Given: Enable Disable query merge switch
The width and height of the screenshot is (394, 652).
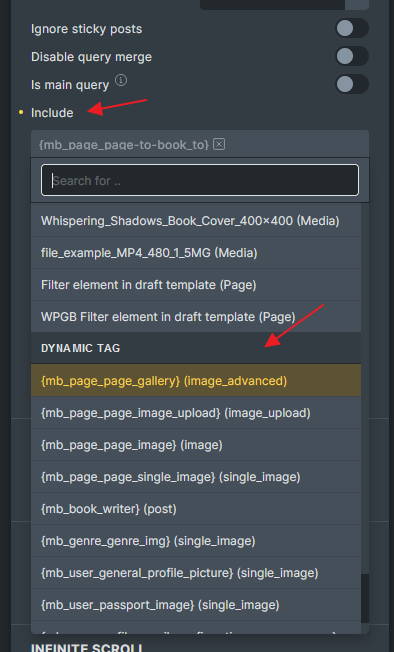Looking at the screenshot, I should [x=352, y=57].
